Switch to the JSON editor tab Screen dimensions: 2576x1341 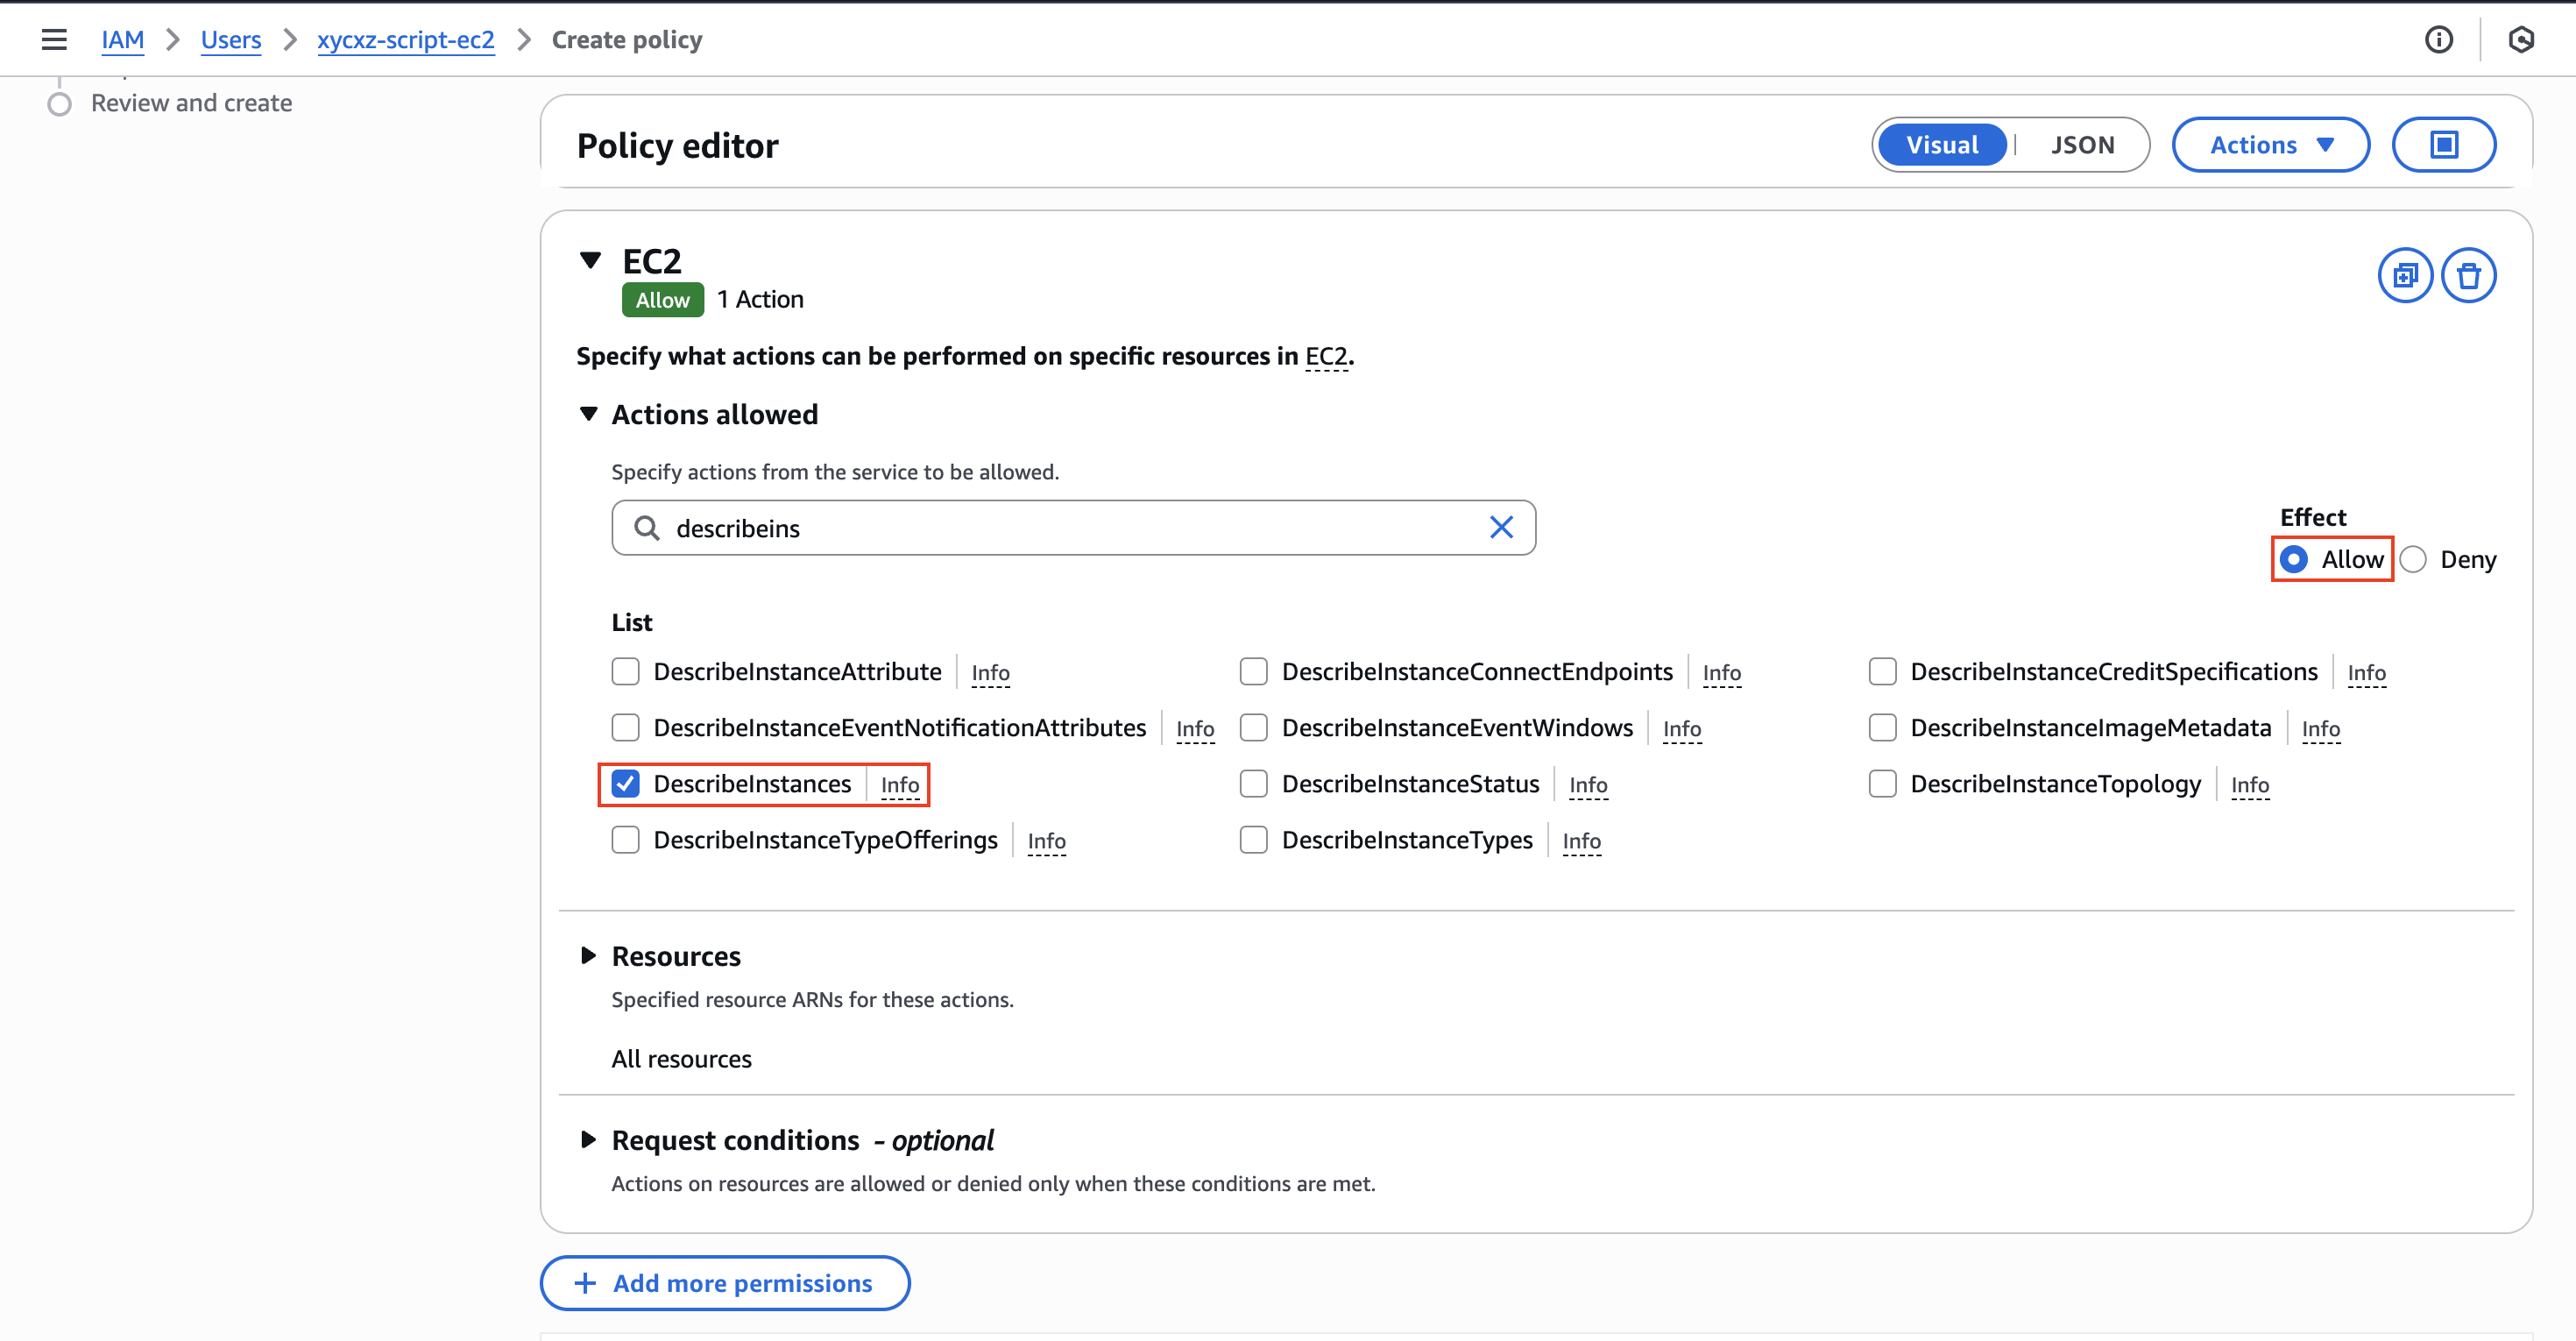2082,145
